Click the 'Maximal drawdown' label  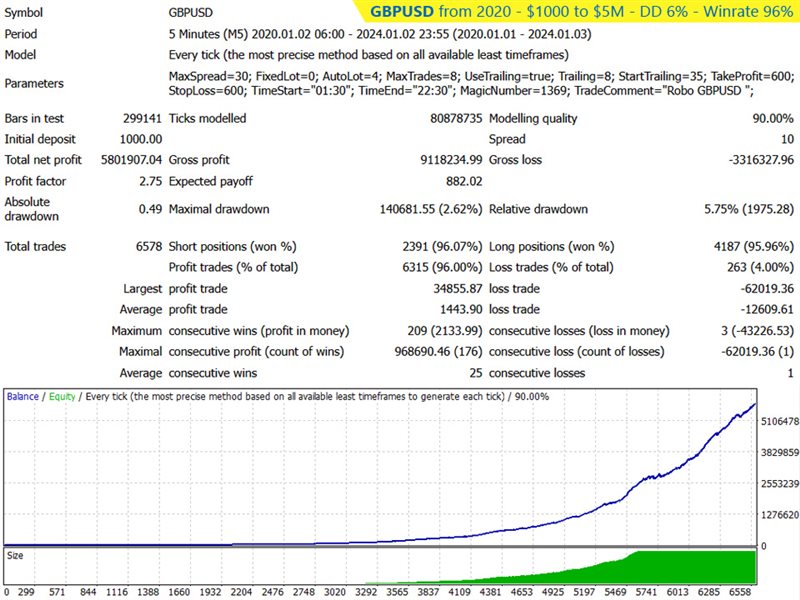219,209
